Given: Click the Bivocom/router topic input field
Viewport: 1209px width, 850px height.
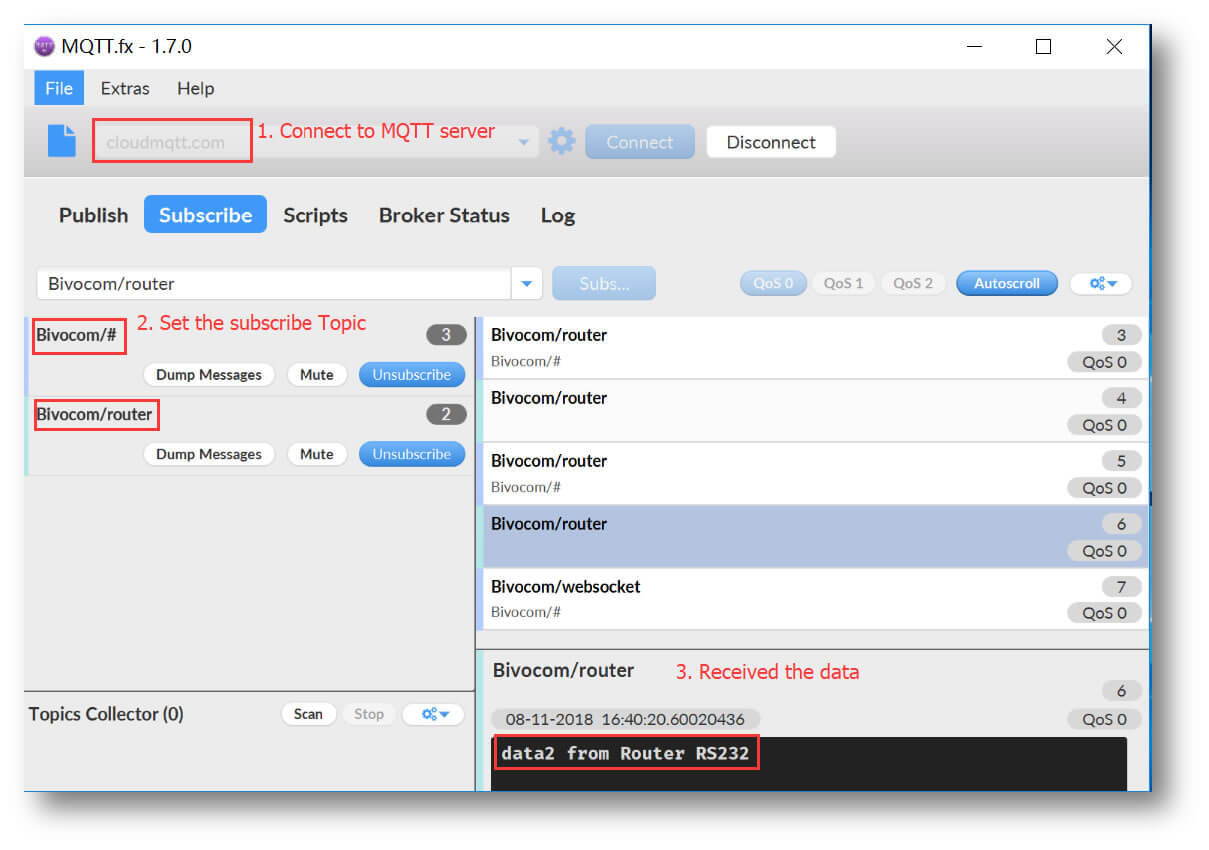Looking at the screenshot, I should coord(274,284).
